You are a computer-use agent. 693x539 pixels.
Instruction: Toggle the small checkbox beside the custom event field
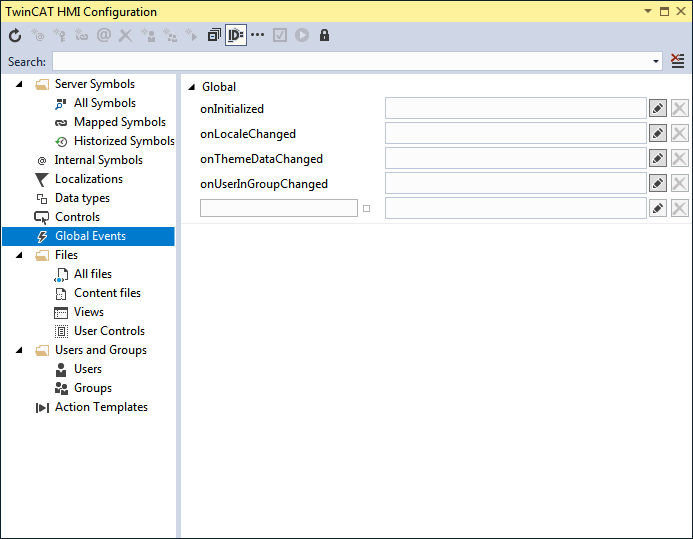coord(366,209)
